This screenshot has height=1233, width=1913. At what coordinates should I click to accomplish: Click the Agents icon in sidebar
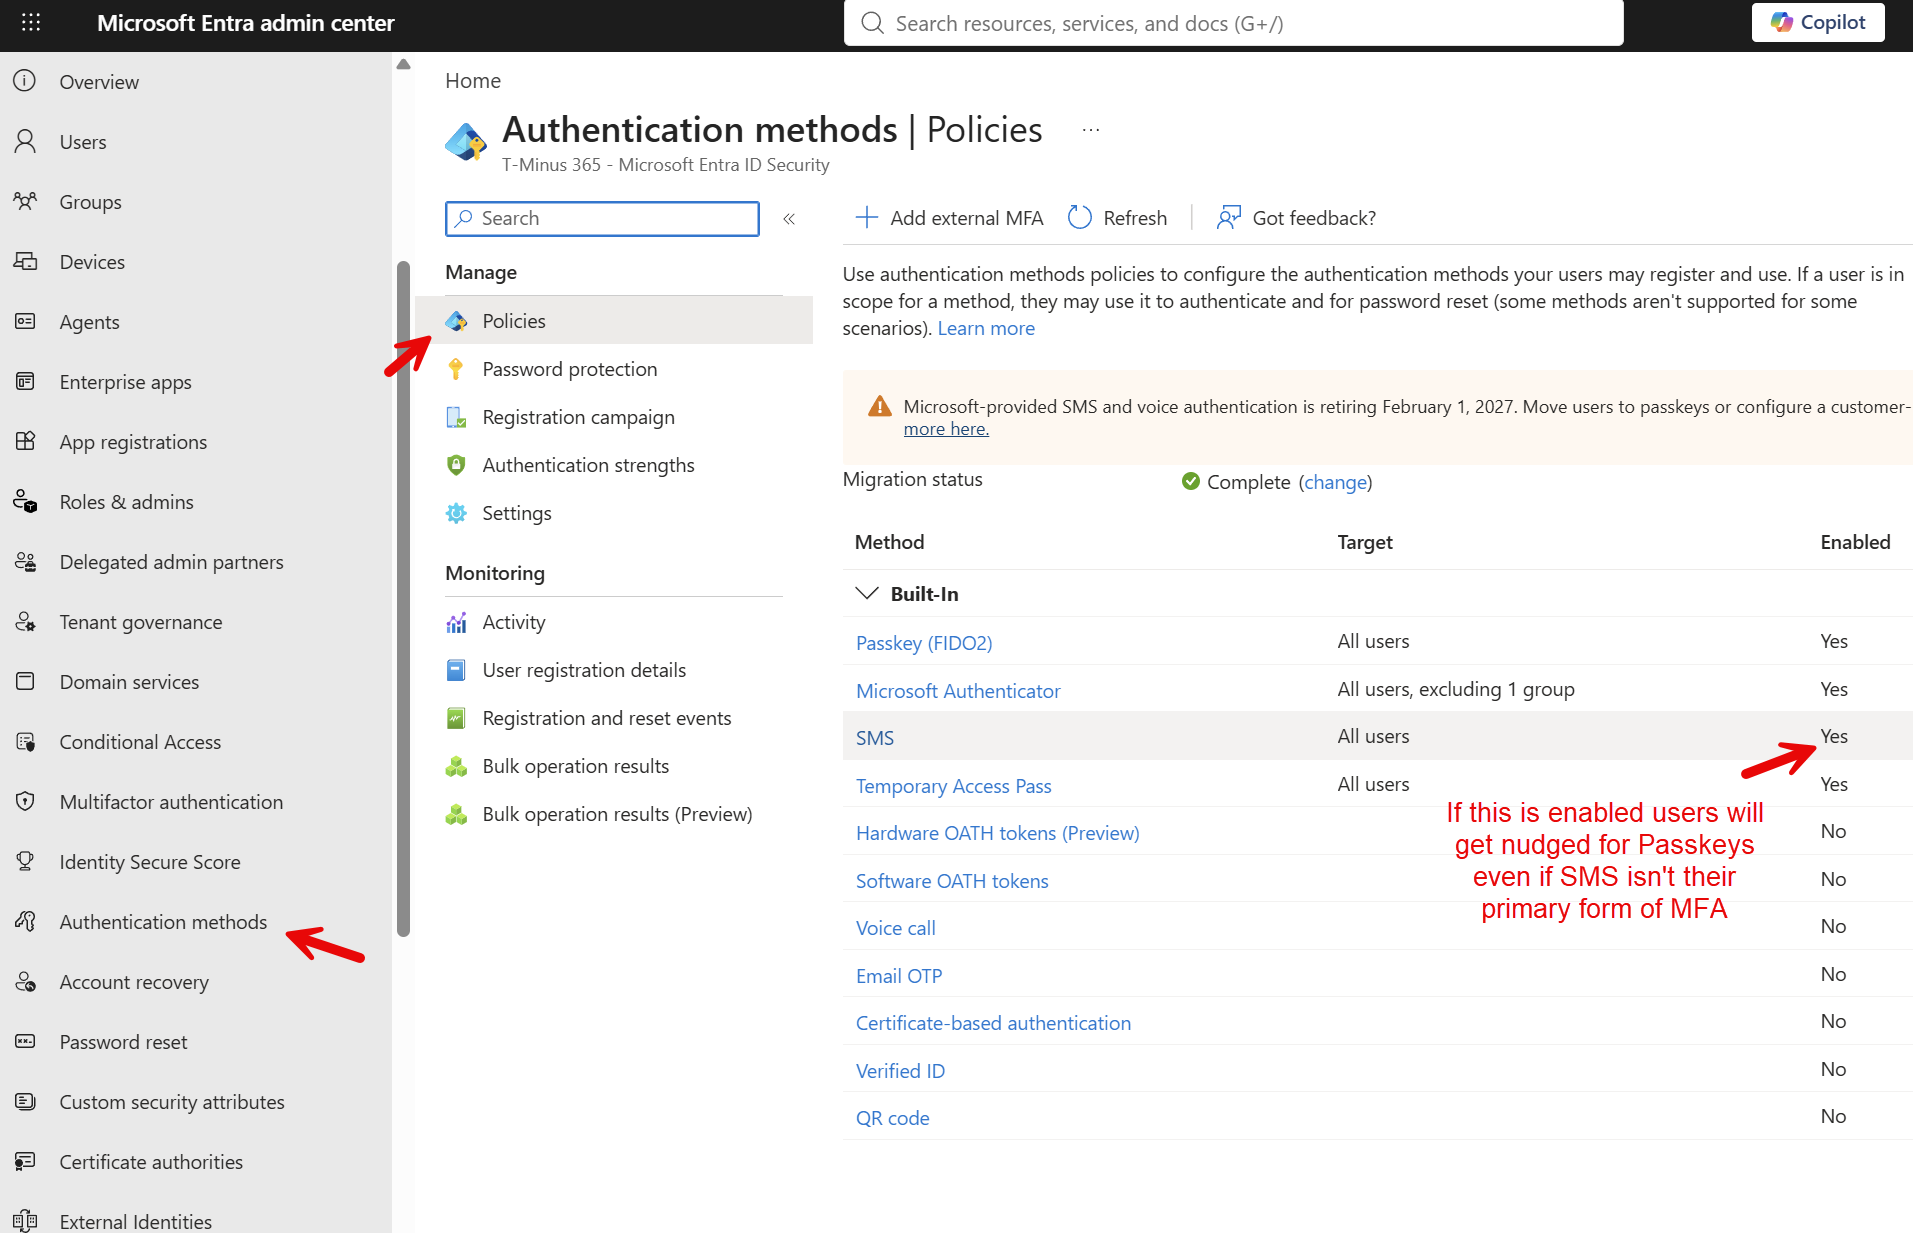(25, 321)
